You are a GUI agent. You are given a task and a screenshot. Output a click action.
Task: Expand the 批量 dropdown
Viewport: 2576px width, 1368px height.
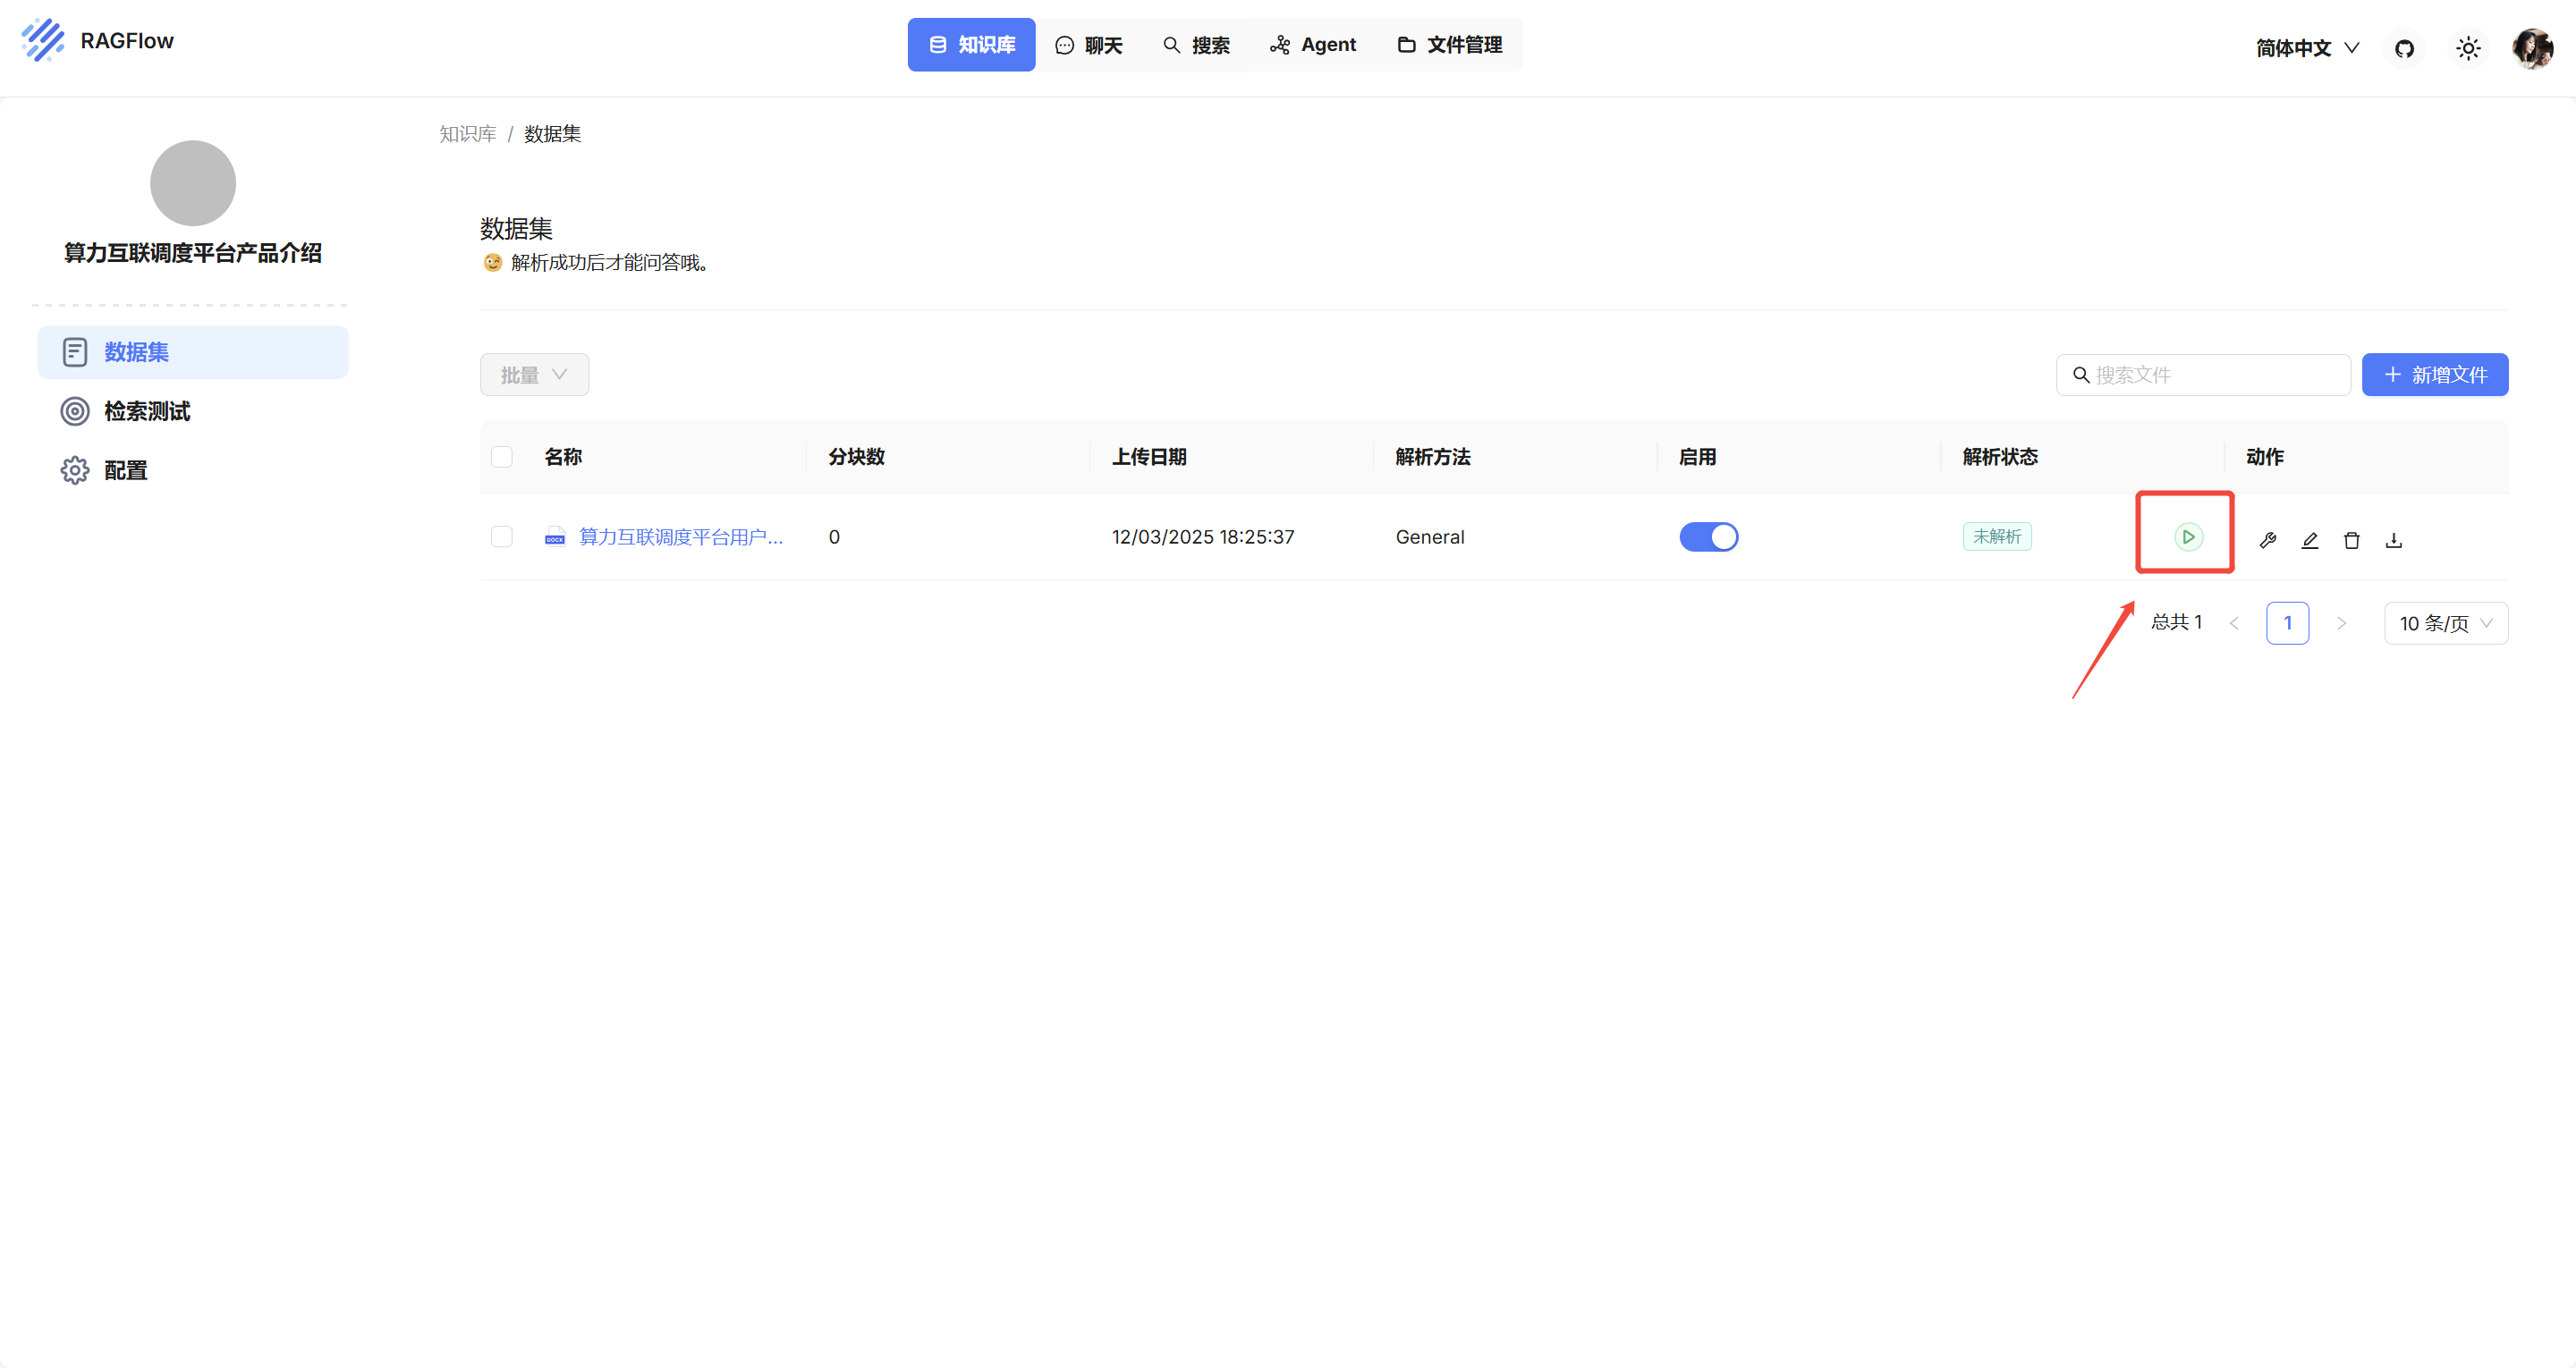point(534,375)
